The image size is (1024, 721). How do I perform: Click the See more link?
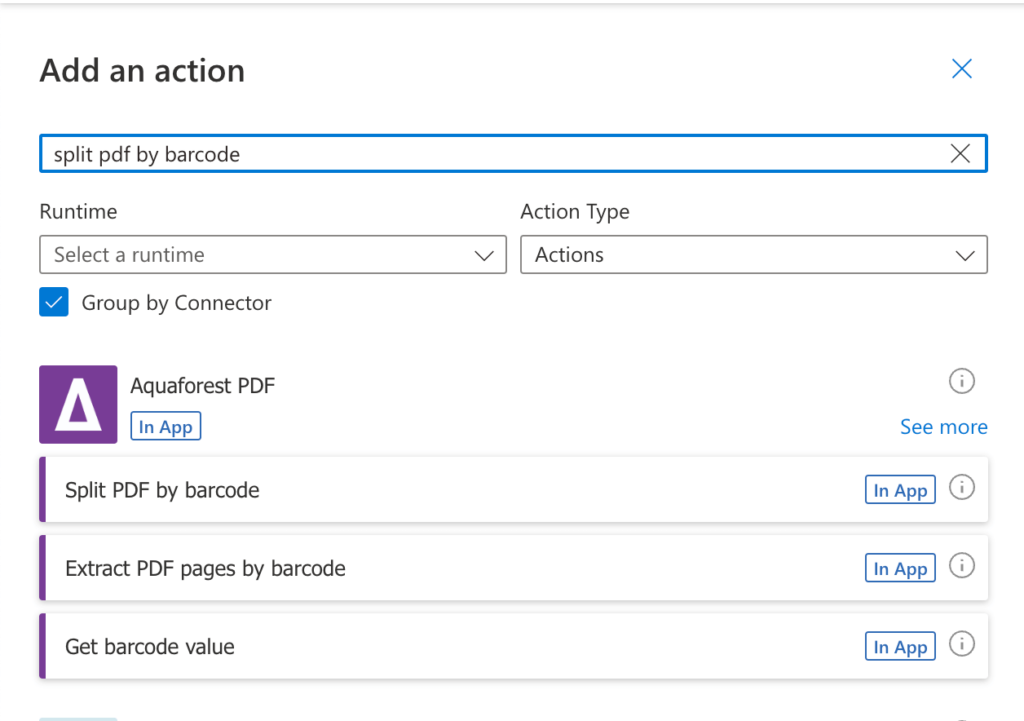(943, 427)
